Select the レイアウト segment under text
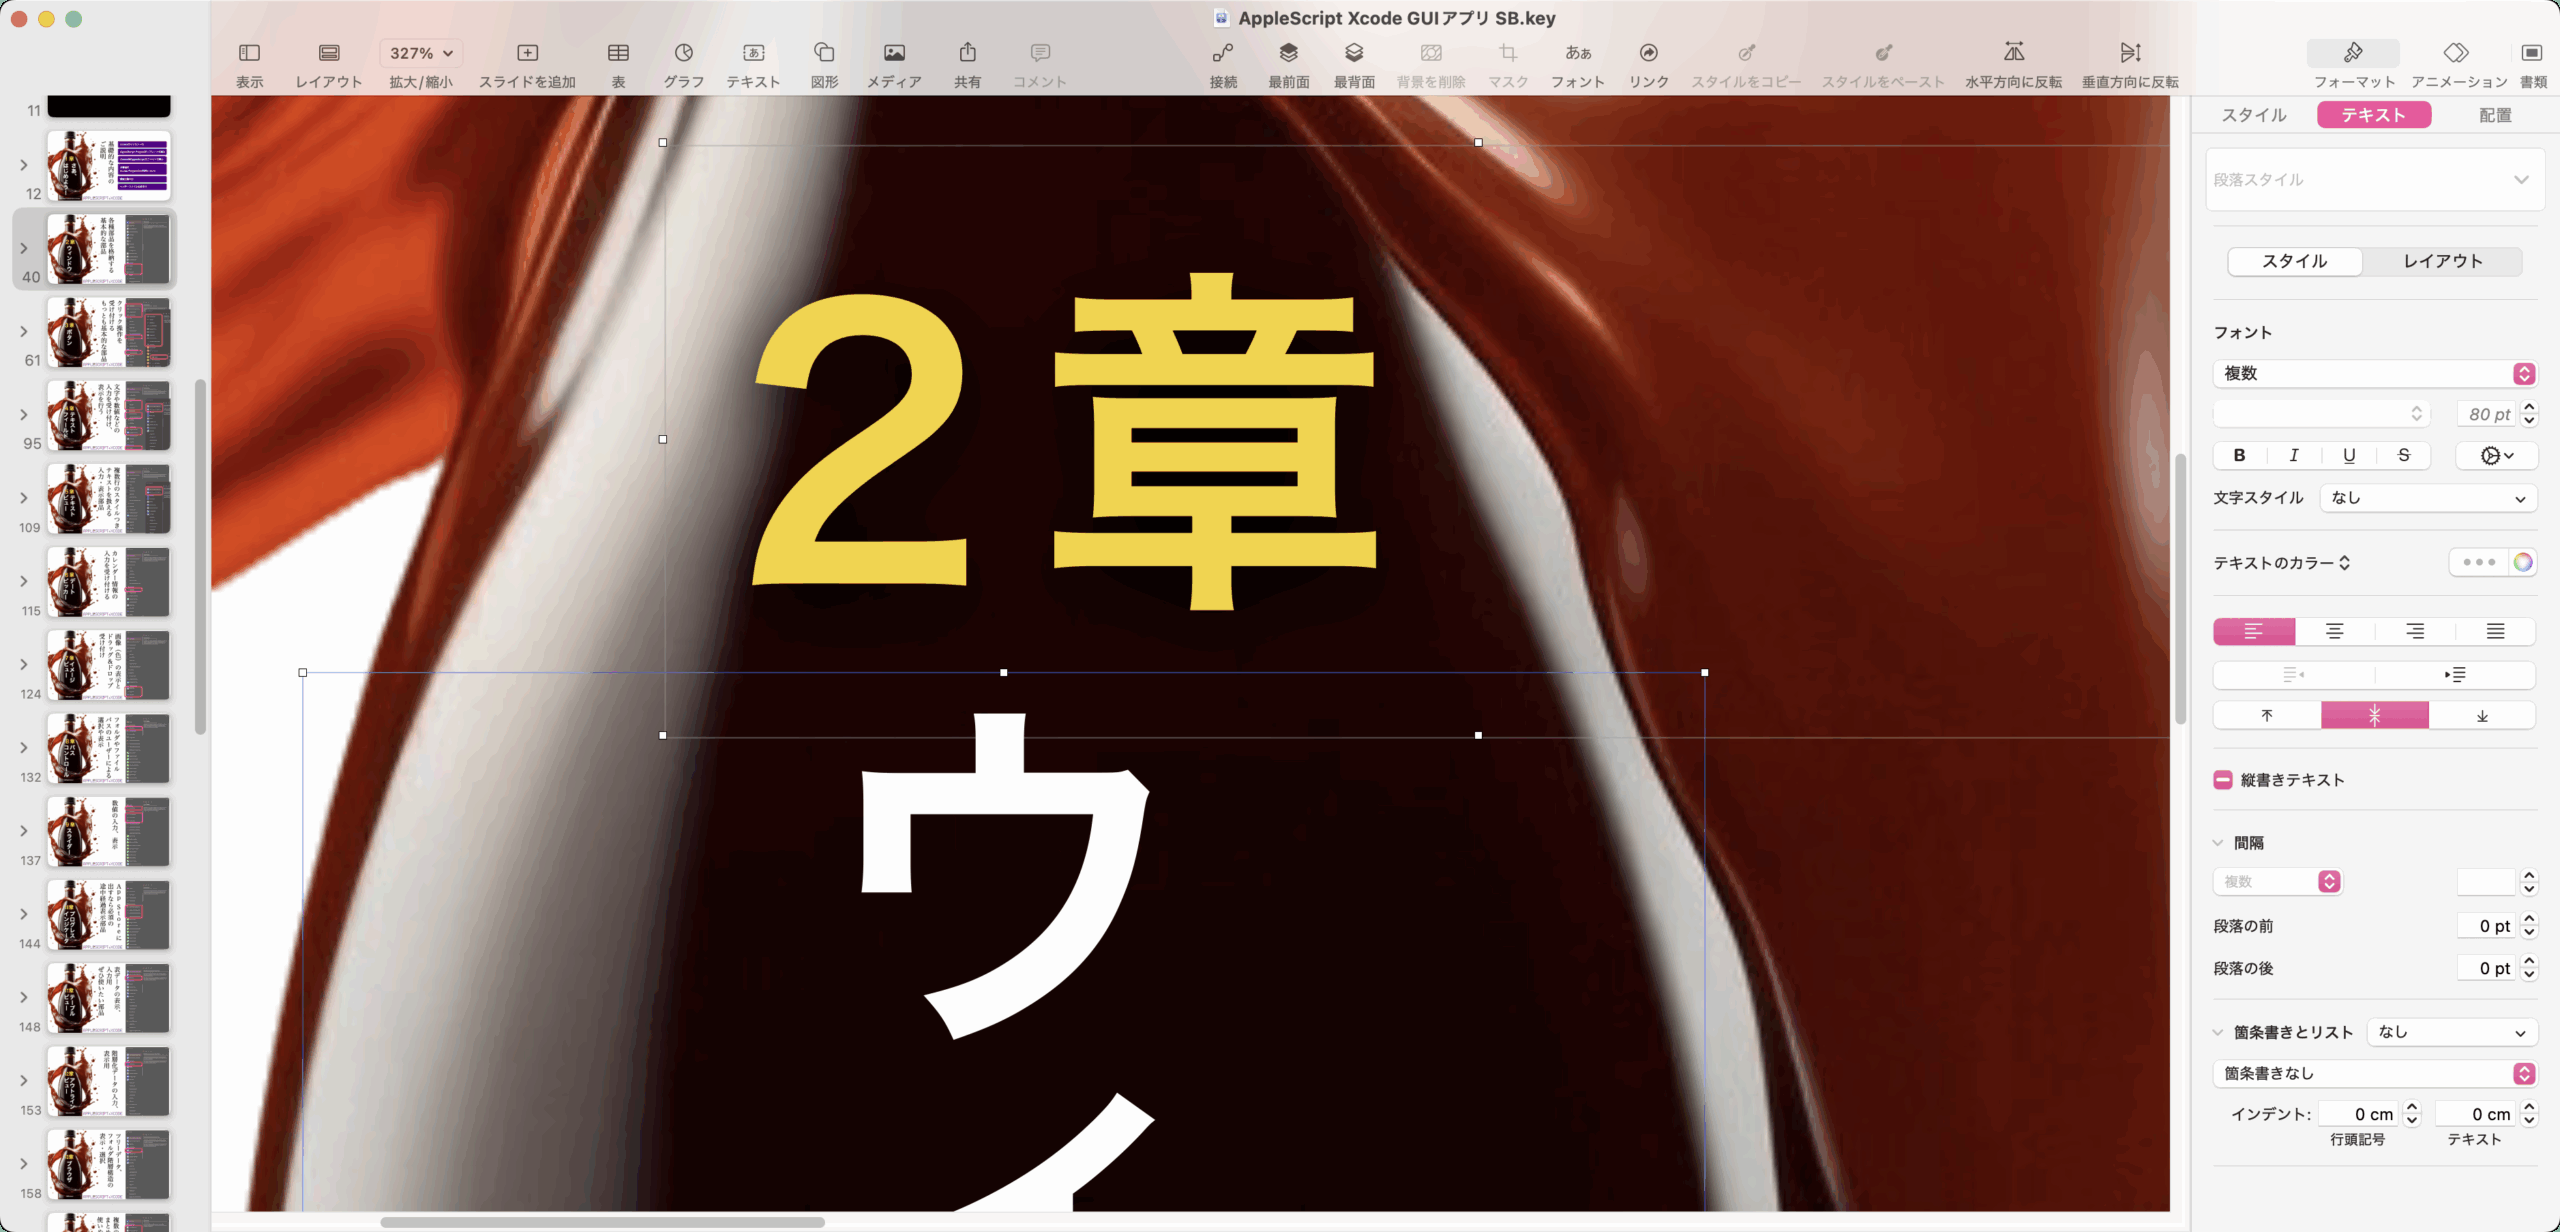 click(x=2443, y=261)
